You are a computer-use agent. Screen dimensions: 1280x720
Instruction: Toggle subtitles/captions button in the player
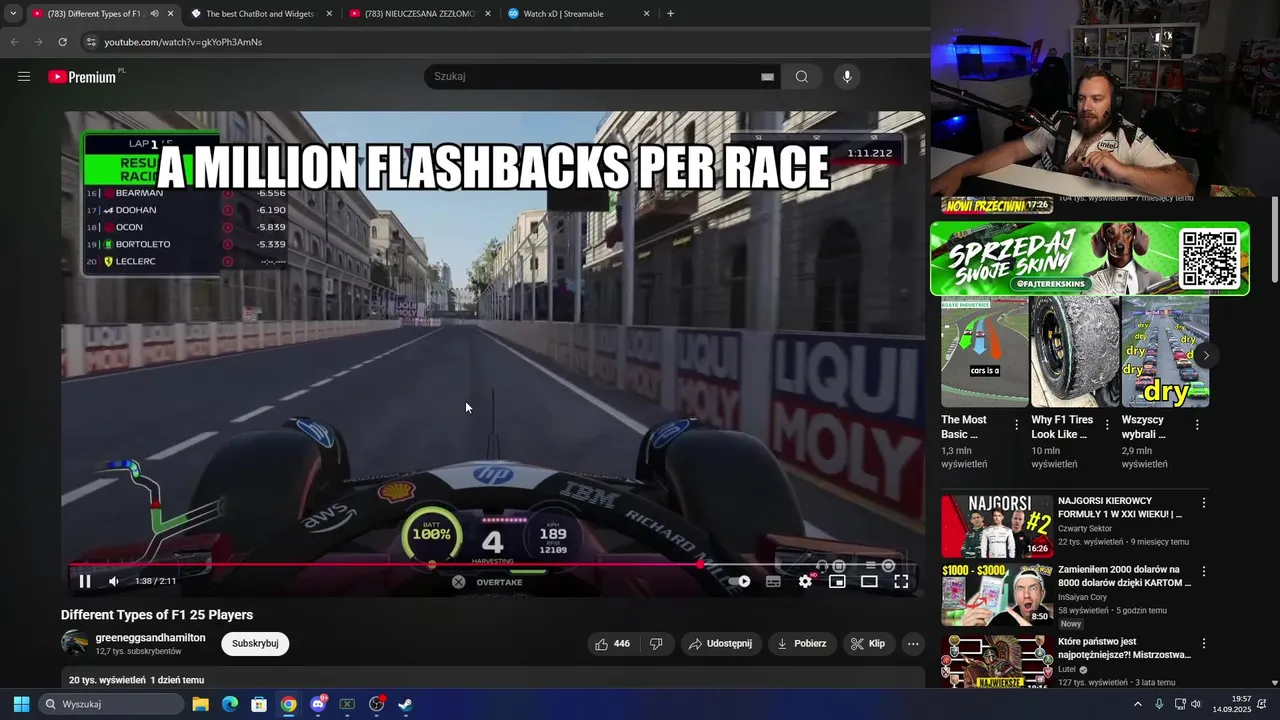pyautogui.click(x=773, y=581)
